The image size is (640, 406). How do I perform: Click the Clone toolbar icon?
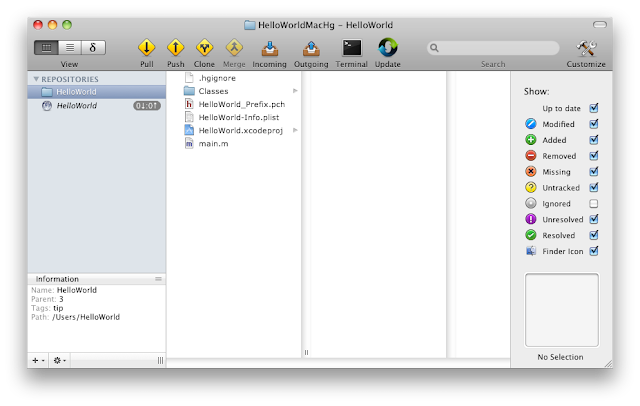[204, 48]
